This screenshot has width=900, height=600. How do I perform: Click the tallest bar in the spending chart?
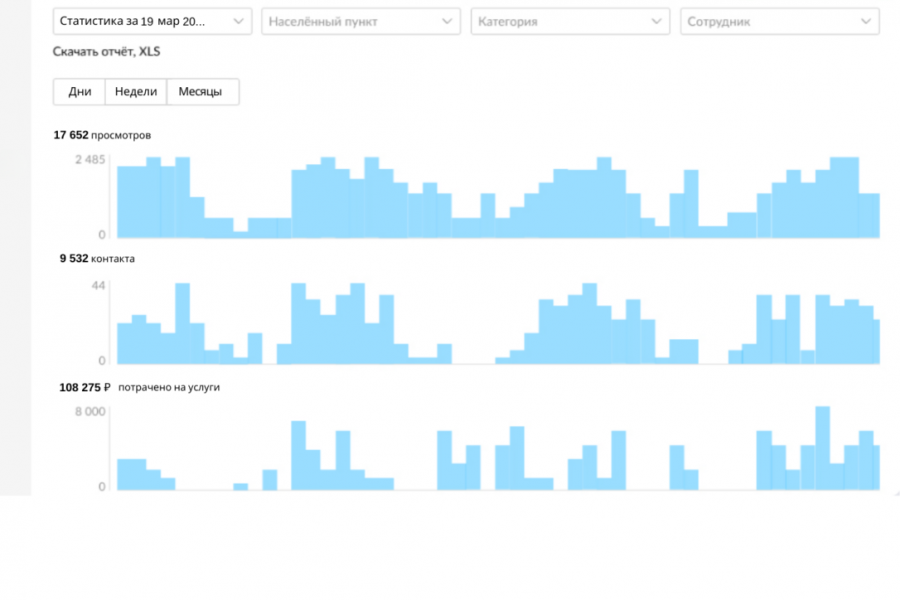pos(823,449)
